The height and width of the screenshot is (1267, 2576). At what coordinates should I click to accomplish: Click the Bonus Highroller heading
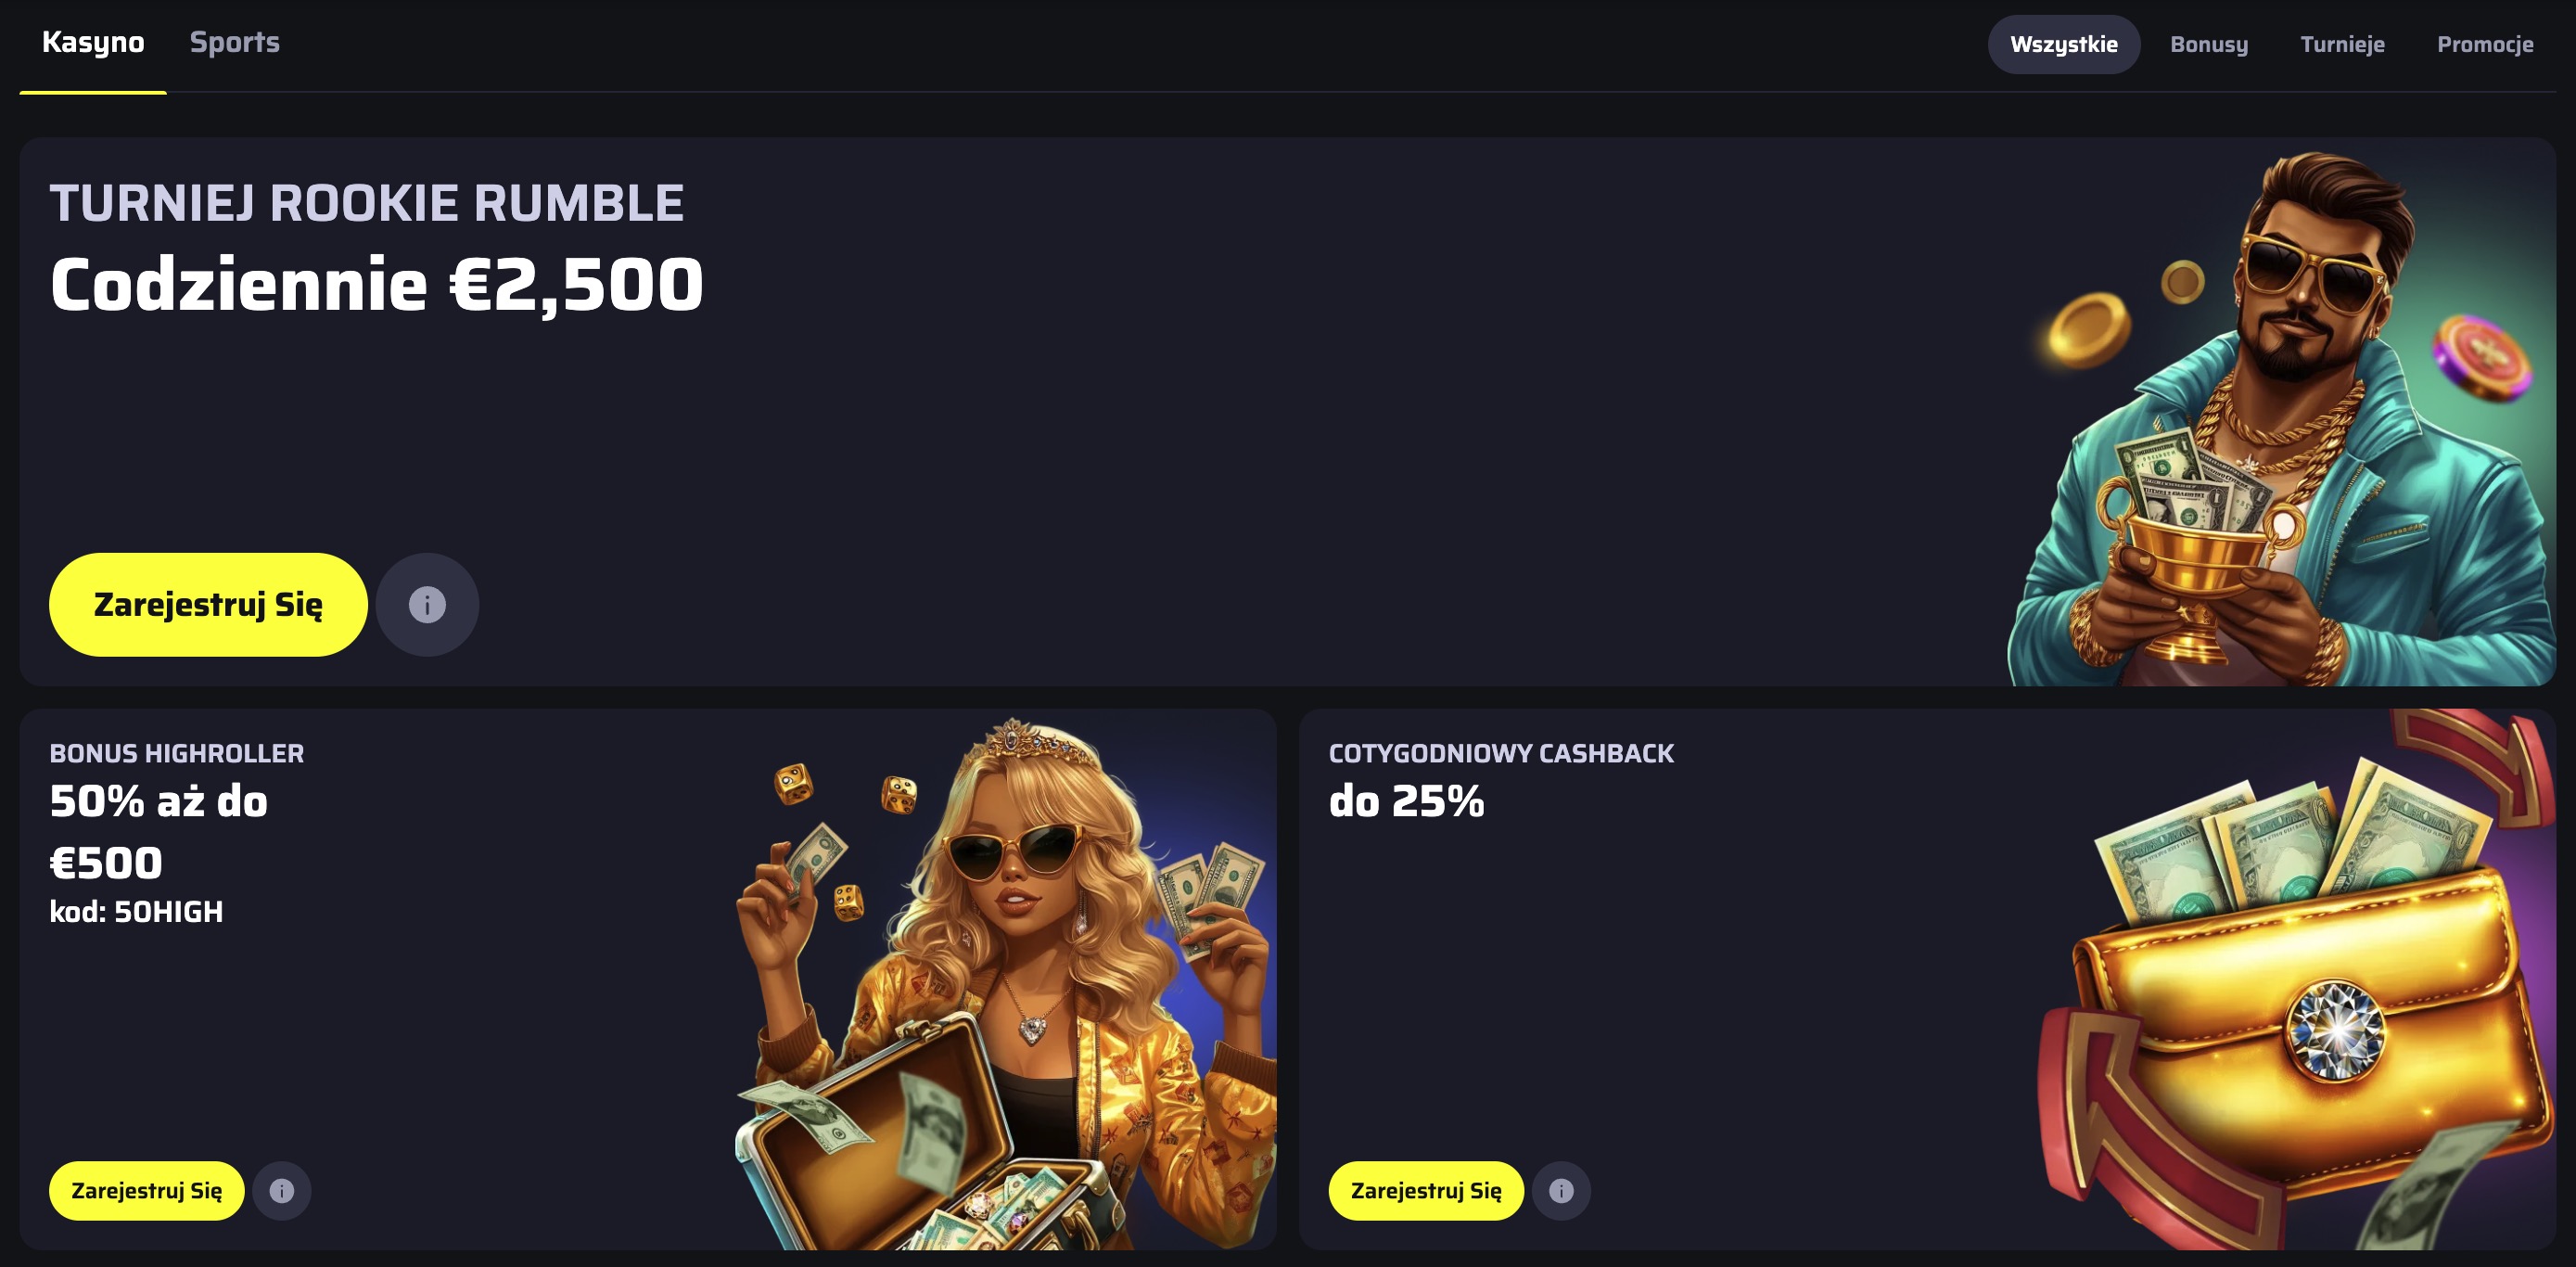point(176,753)
